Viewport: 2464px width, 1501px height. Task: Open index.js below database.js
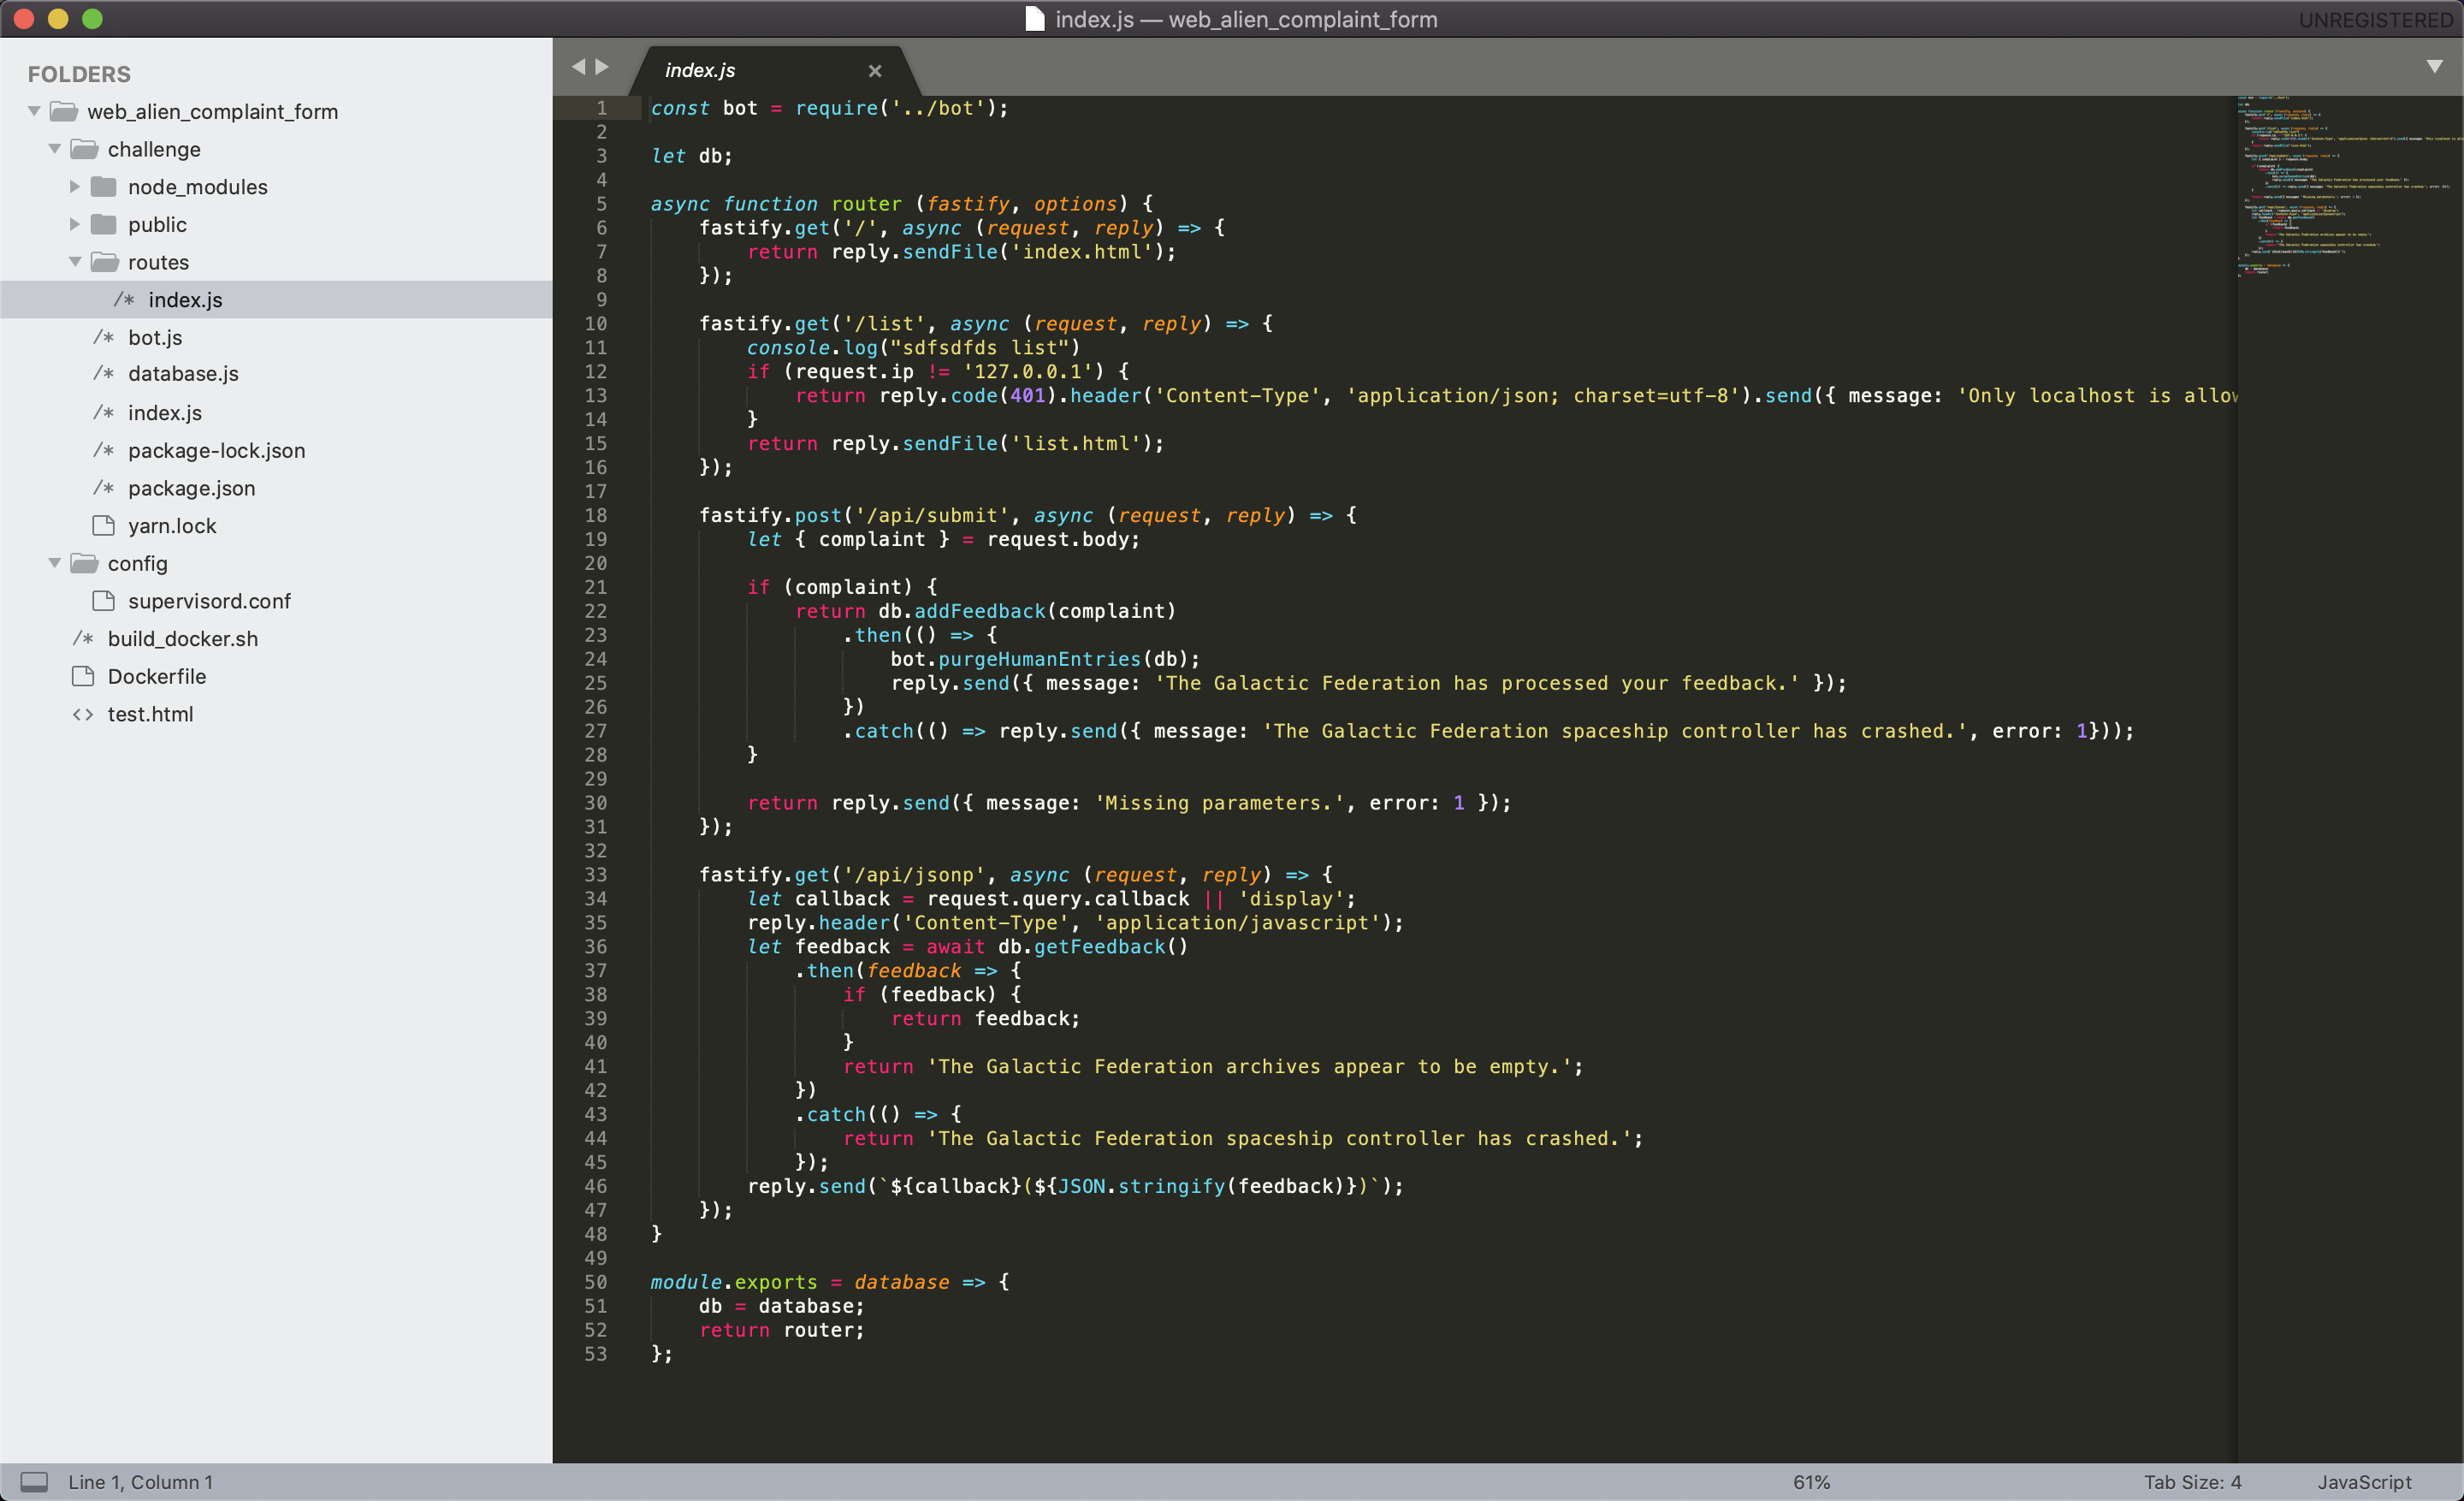(x=165, y=412)
